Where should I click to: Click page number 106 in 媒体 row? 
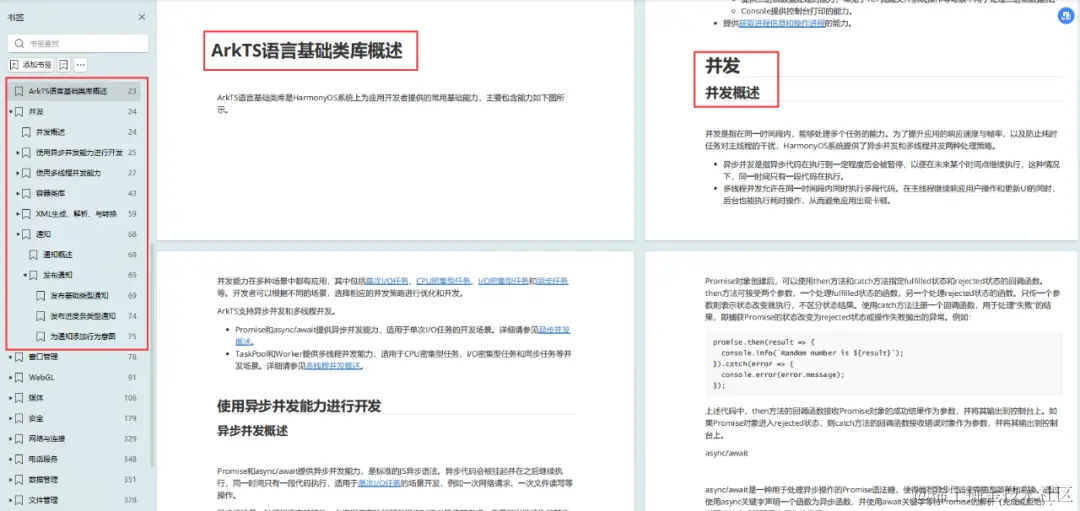pyautogui.click(x=129, y=398)
